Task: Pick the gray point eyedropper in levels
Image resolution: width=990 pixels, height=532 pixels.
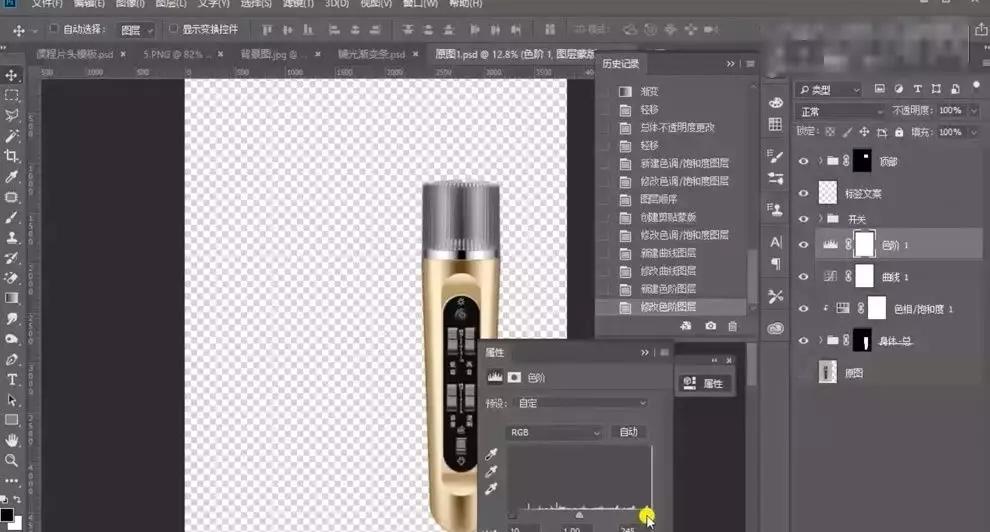Action: pyautogui.click(x=491, y=471)
